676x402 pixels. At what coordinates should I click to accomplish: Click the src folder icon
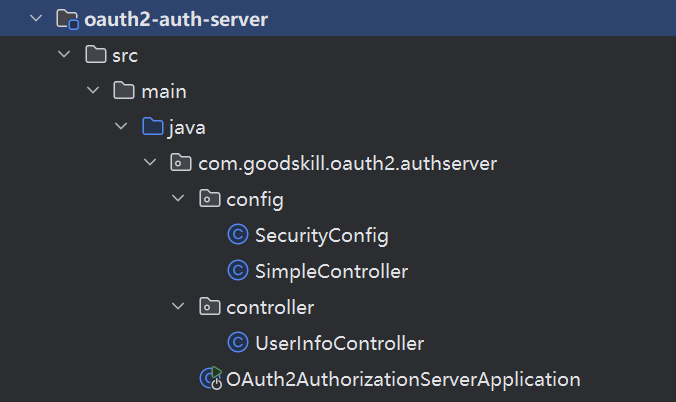click(96, 55)
